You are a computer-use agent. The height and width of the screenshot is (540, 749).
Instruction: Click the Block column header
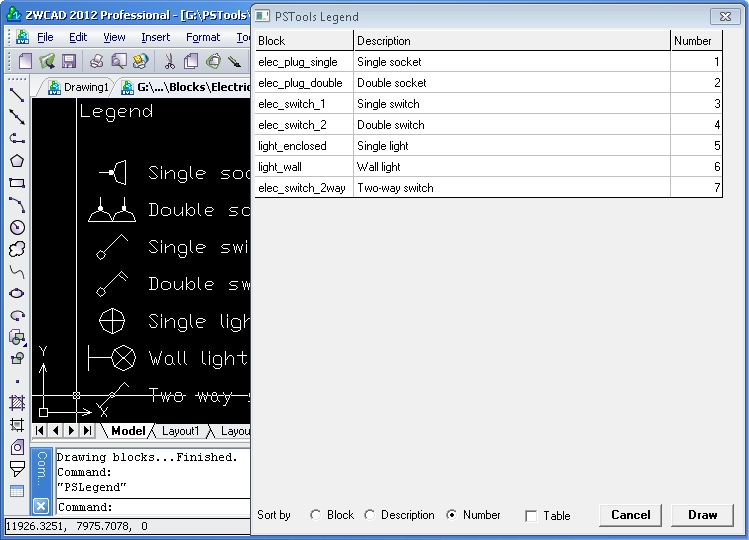coord(304,41)
